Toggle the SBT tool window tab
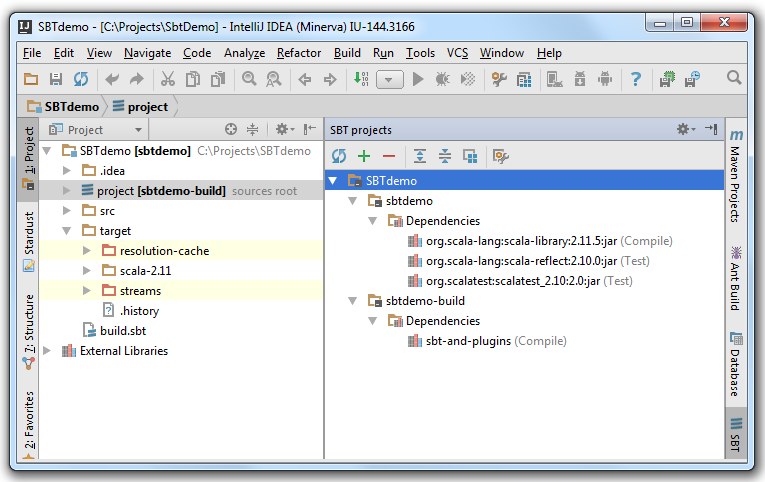Screen dimensions: 765x482 tap(736, 434)
